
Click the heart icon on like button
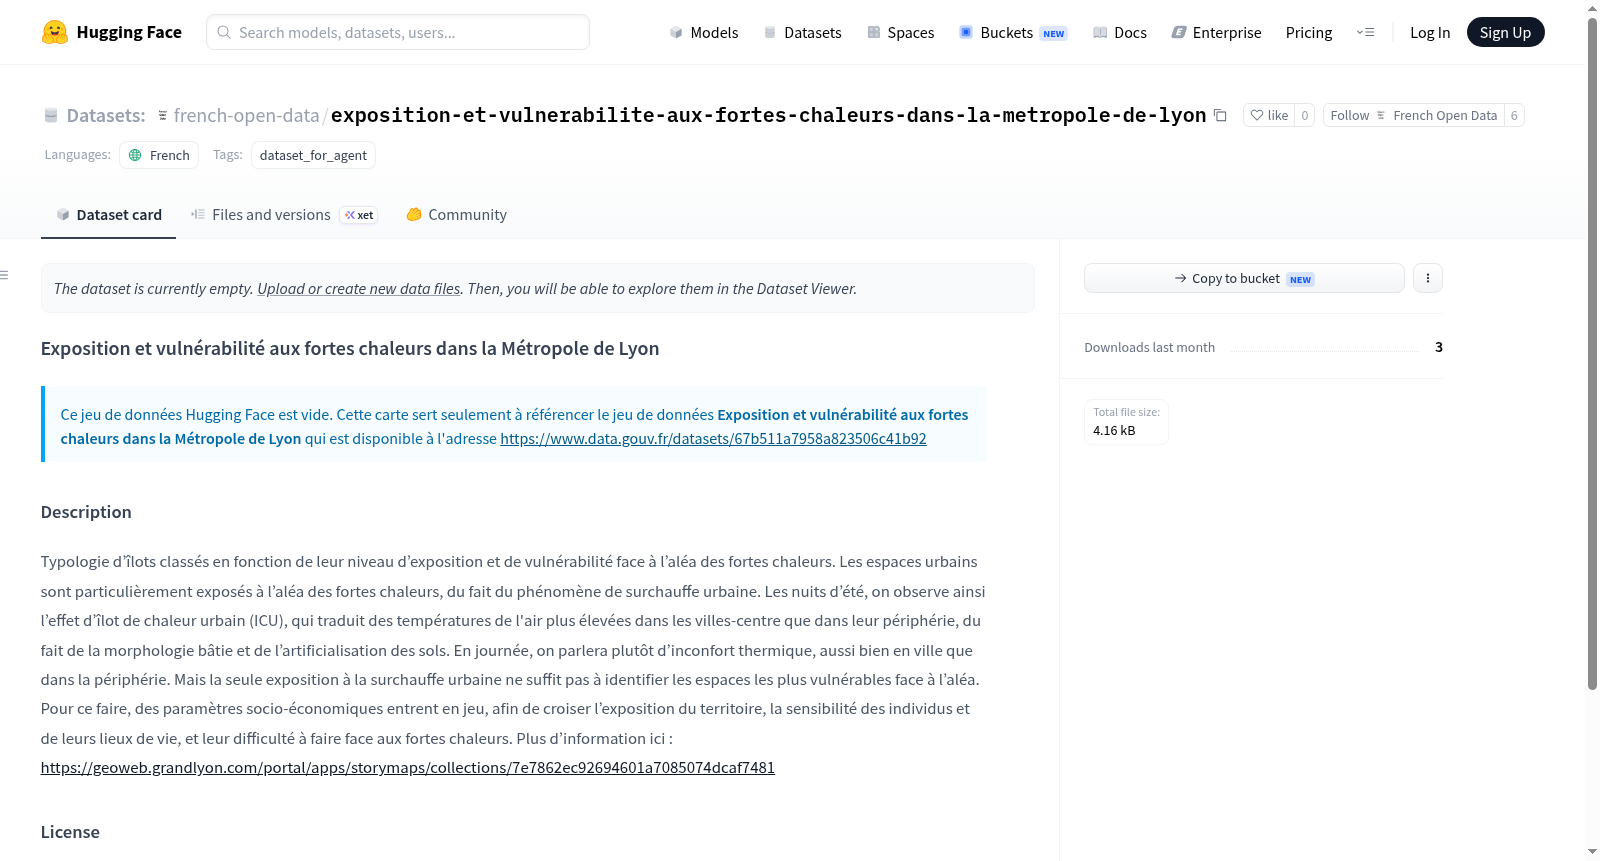coord(1257,115)
